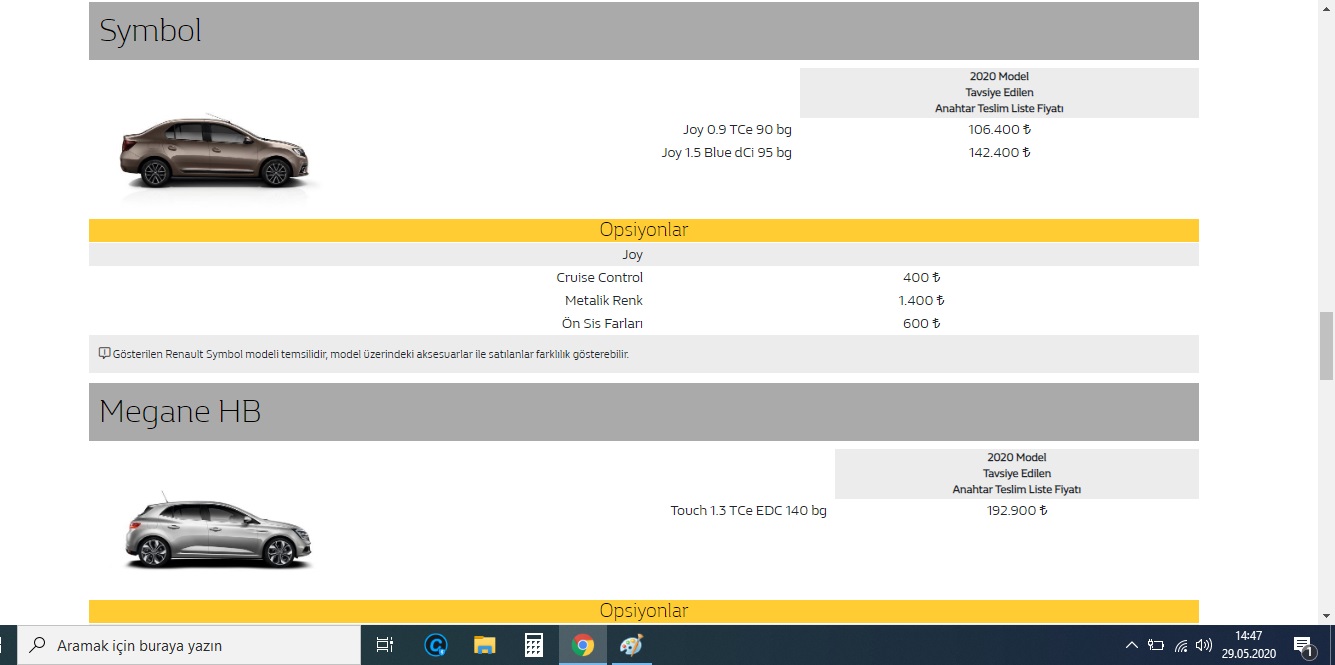Select 'Joy 0.9 TCe 90 bg' text

(x=738, y=129)
